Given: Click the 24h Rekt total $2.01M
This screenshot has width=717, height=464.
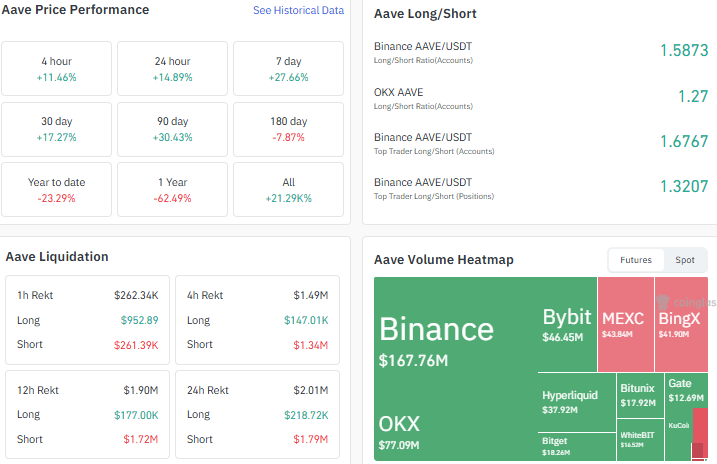Looking at the screenshot, I should (x=310, y=390).
